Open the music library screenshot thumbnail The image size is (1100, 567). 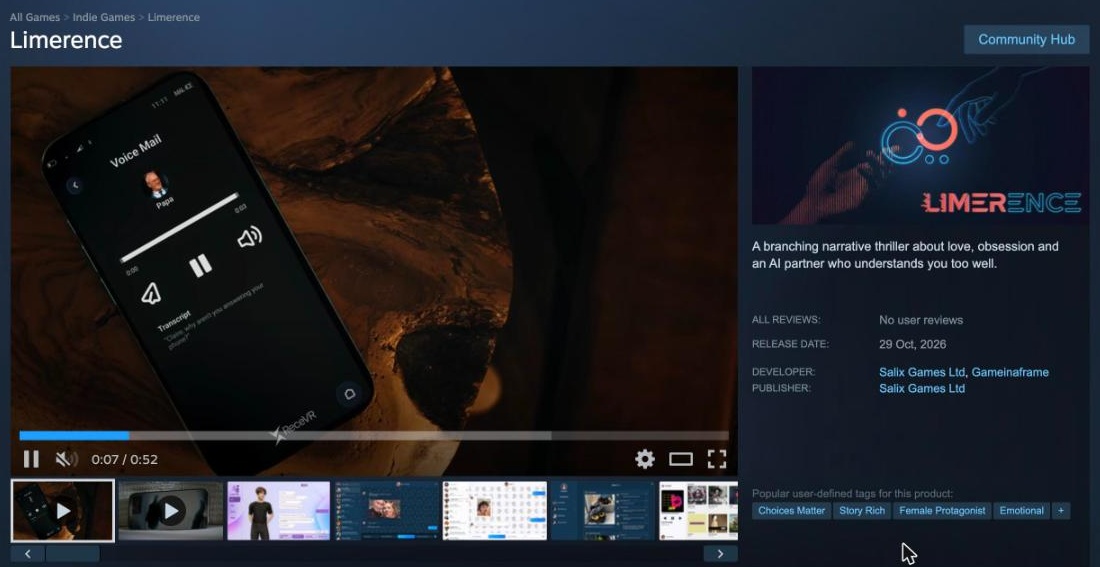click(698, 510)
